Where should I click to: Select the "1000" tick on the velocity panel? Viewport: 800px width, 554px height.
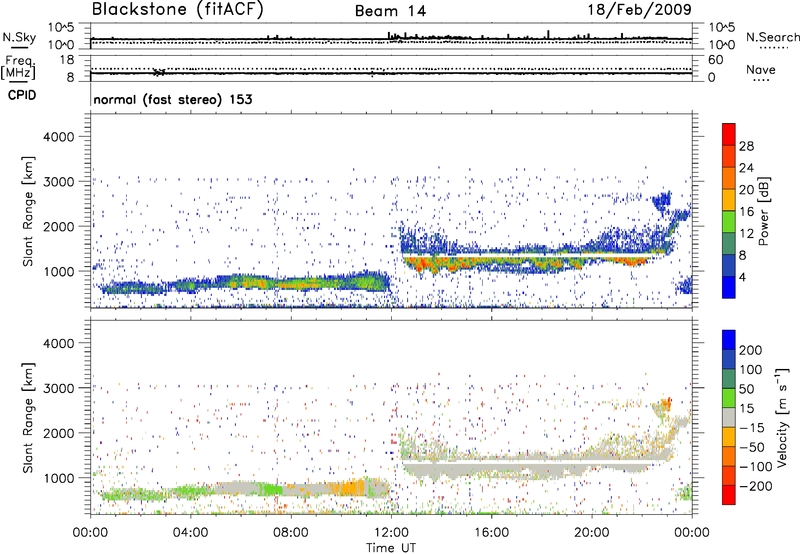pyautogui.click(x=58, y=478)
